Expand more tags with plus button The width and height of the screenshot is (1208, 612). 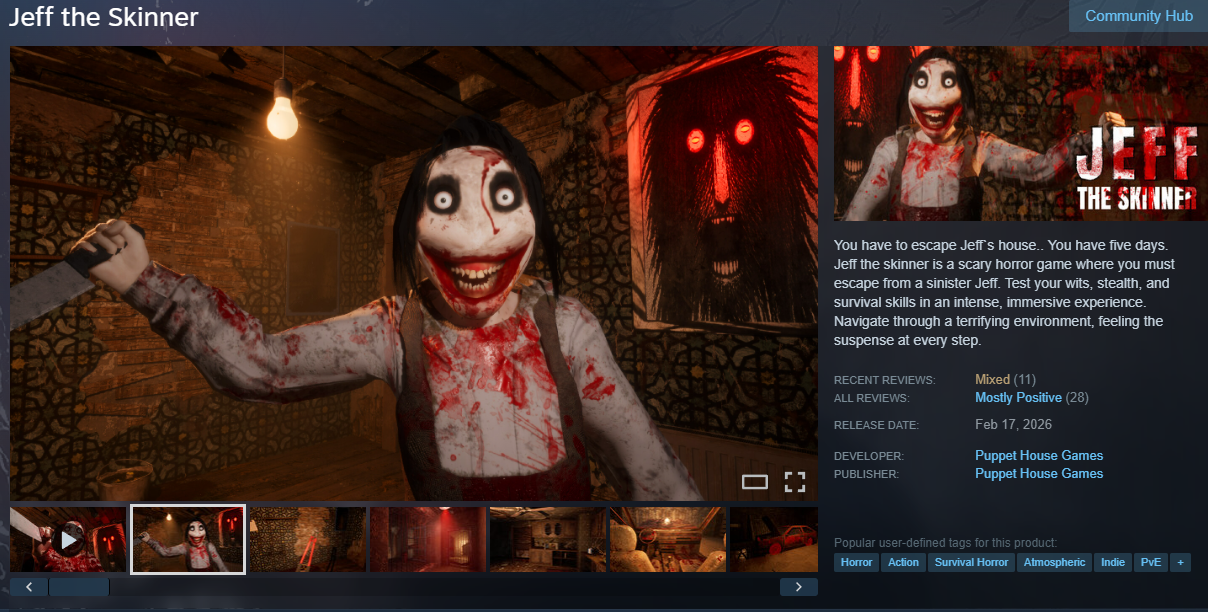[1181, 562]
